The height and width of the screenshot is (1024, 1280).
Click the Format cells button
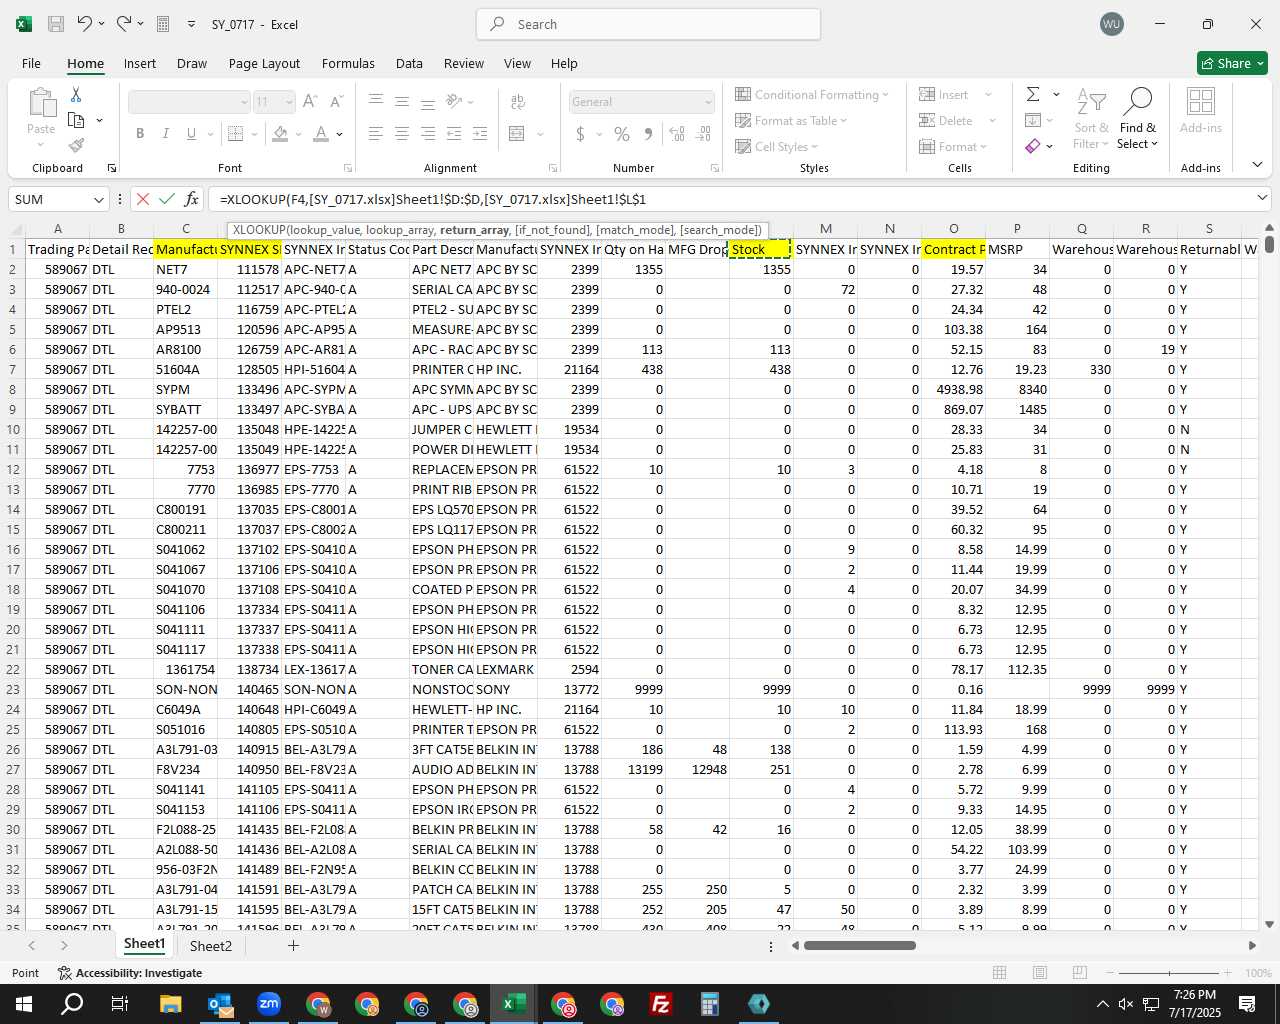(953, 146)
